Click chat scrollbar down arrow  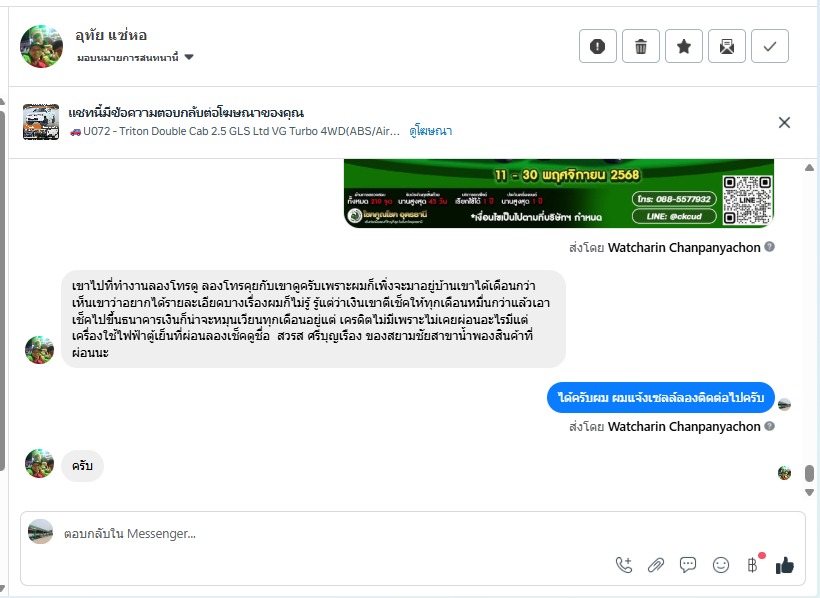pos(809,492)
